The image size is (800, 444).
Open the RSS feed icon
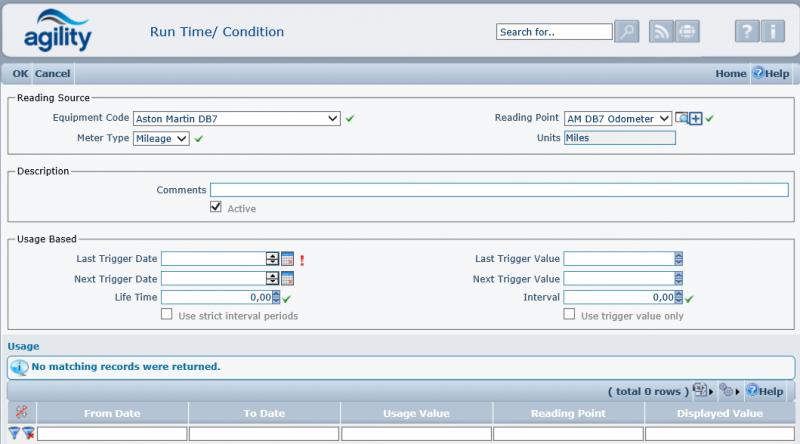661,32
